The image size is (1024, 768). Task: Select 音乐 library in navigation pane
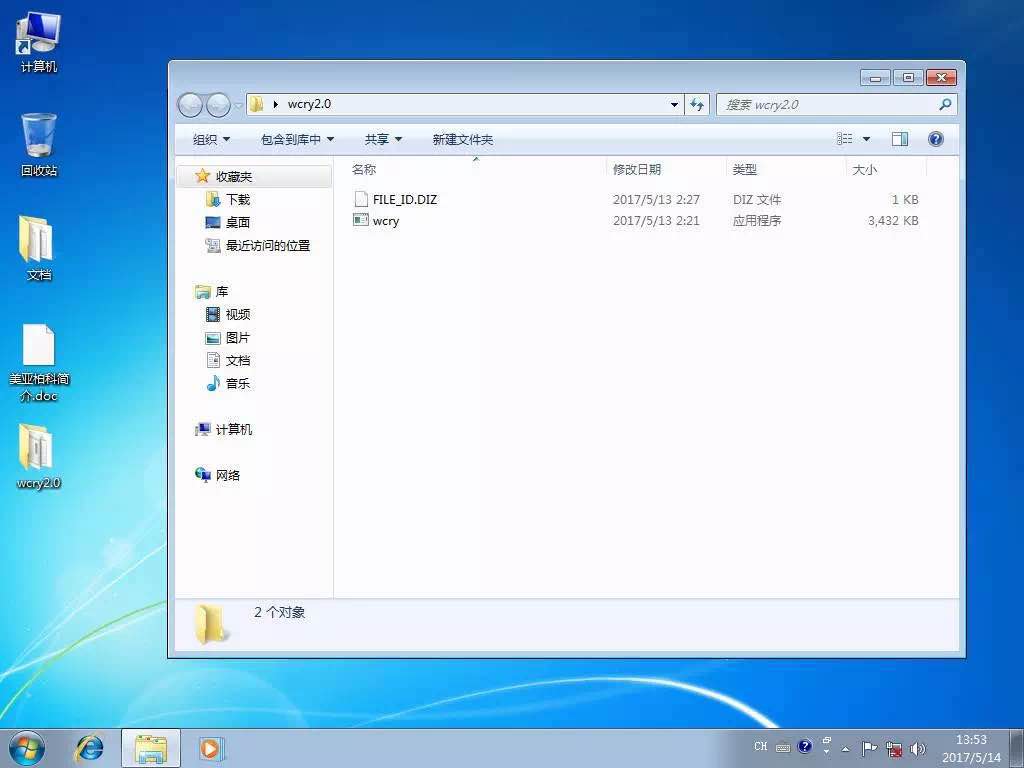click(238, 383)
